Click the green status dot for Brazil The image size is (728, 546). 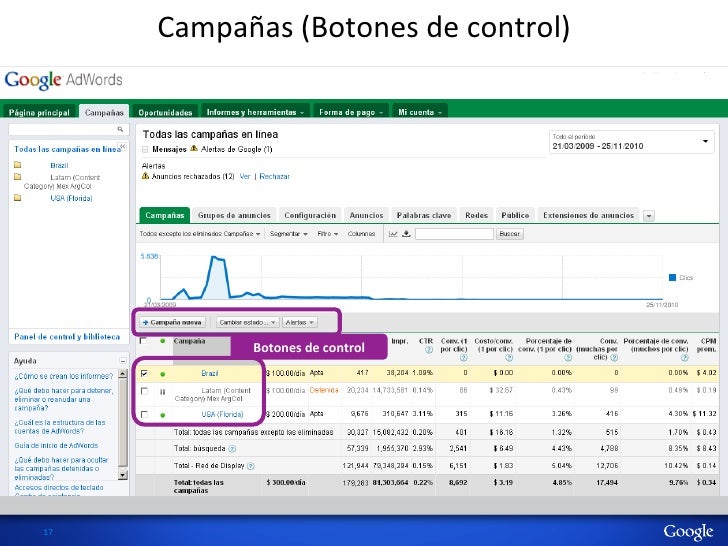click(x=162, y=374)
